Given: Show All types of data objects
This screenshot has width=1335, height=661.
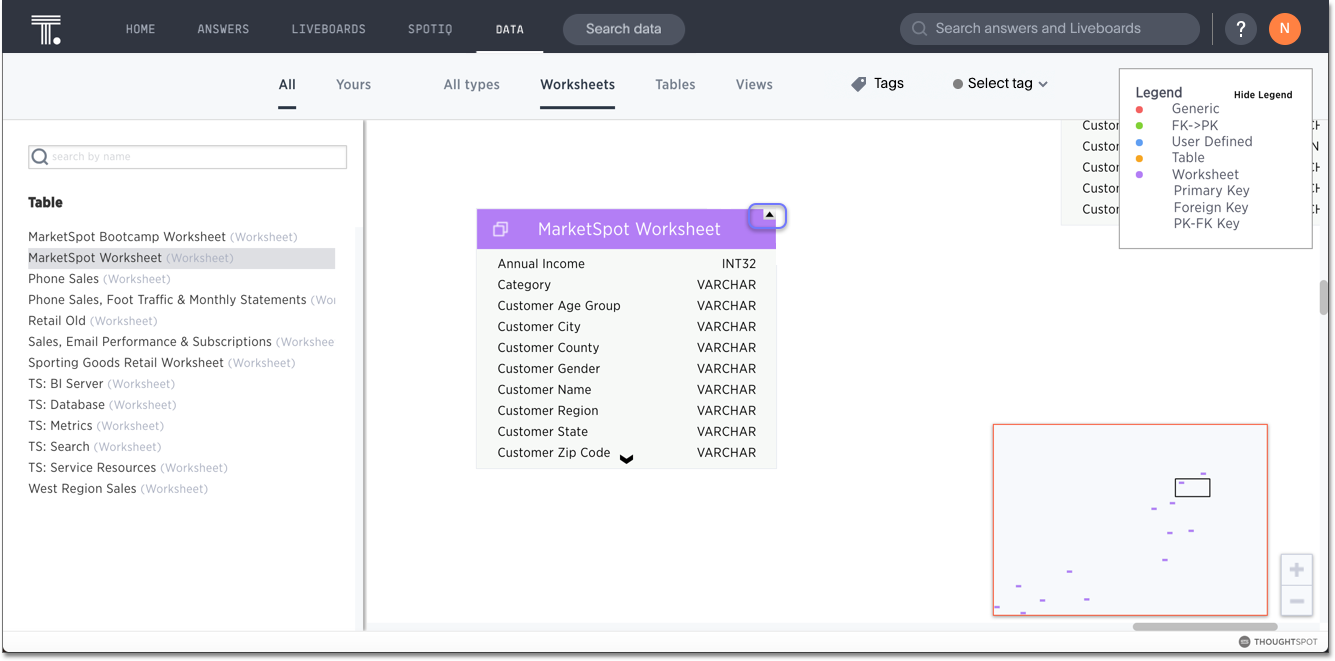Looking at the screenshot, I should point(471,85).
